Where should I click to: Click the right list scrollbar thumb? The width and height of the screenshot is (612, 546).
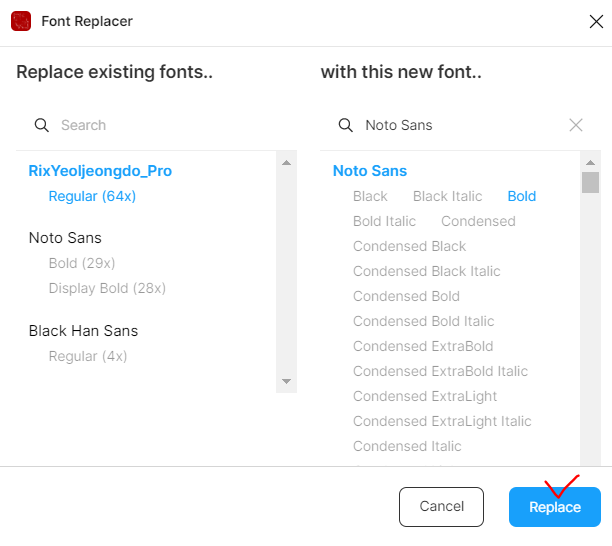point(591,182)
